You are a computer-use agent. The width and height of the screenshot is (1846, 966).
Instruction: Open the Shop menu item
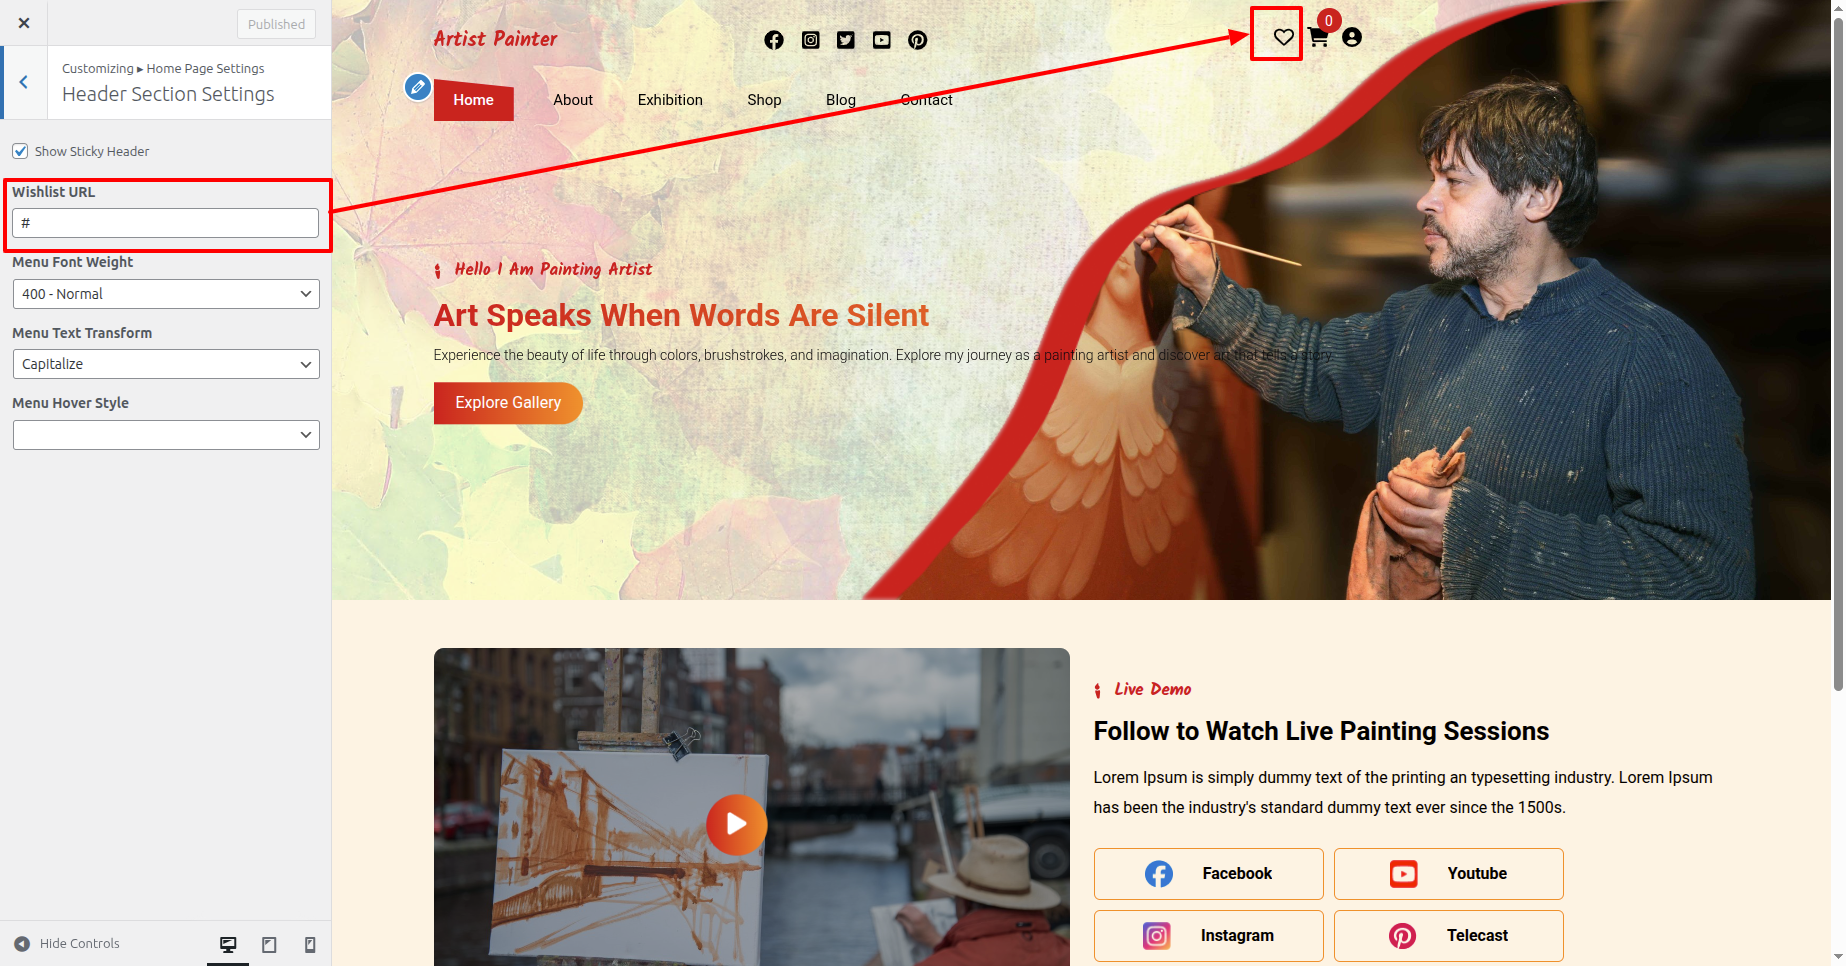[764, 100]
